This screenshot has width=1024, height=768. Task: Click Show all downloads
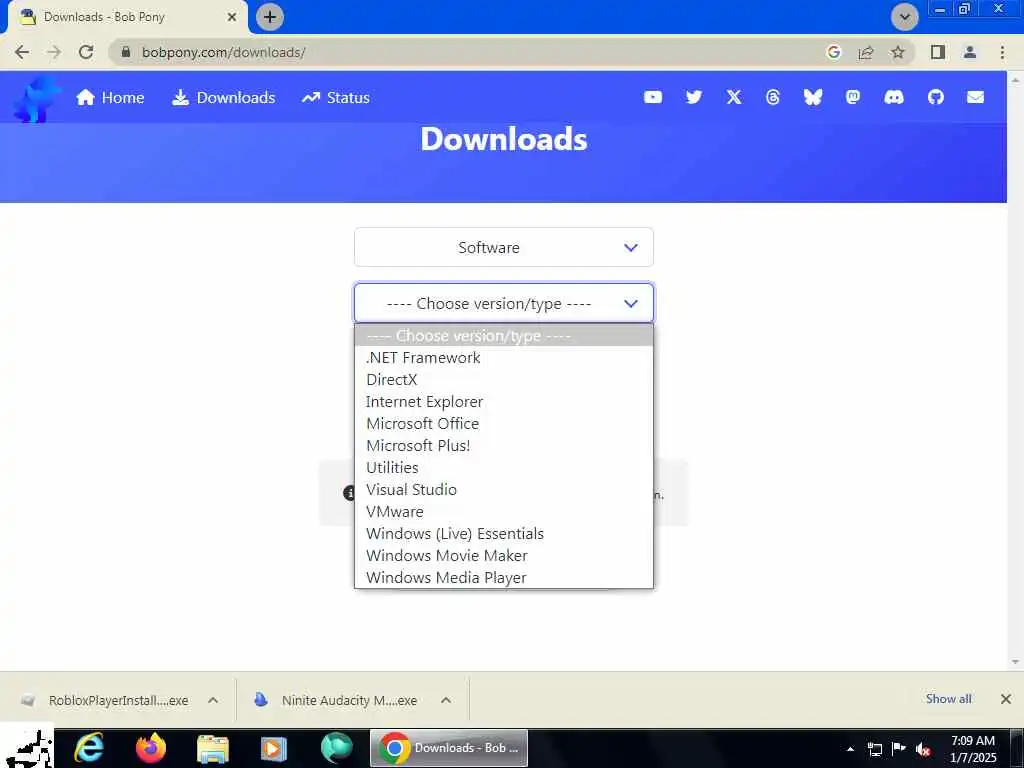click(x=948, y=699)
